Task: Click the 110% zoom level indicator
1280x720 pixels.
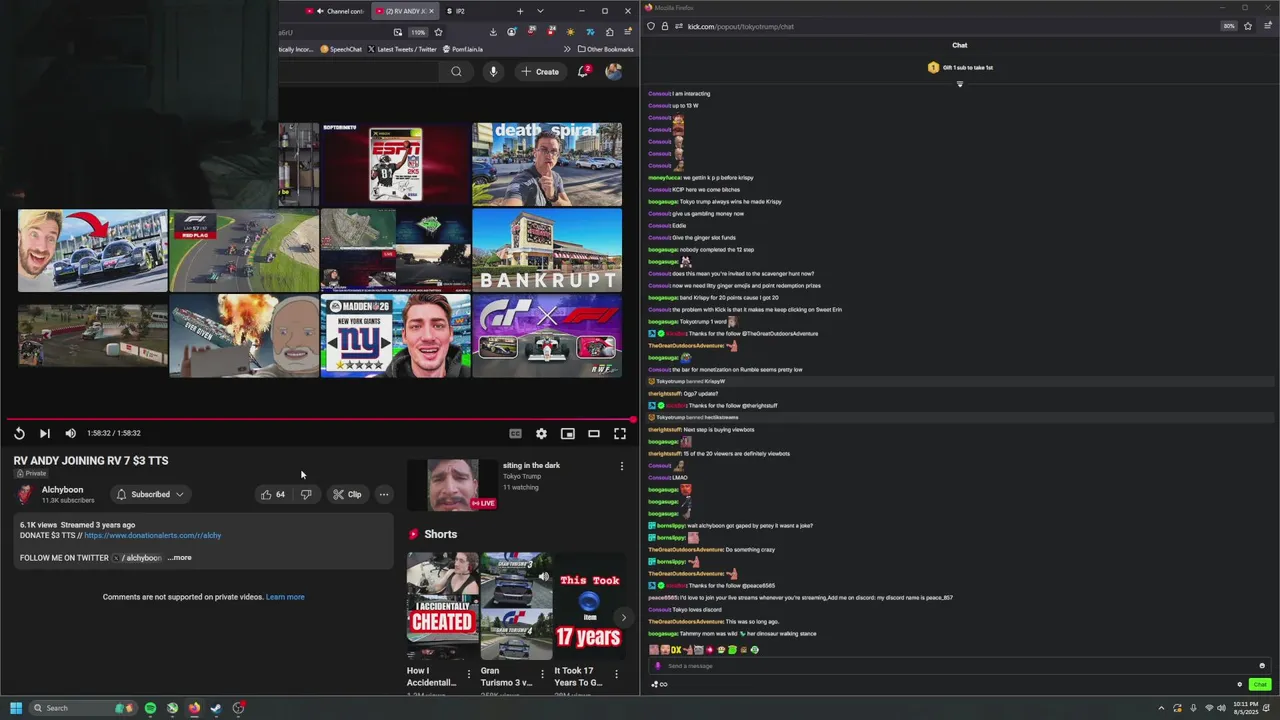Action: pos(418,32)
